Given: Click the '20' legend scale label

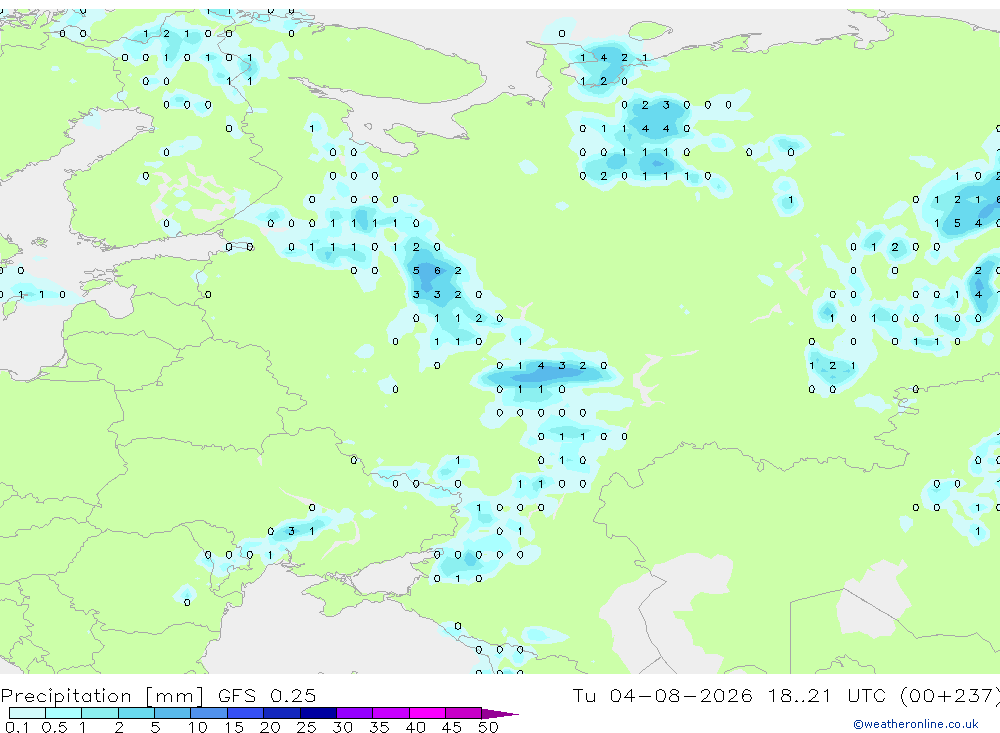Looking at the screenshot, I should point(270,727).
